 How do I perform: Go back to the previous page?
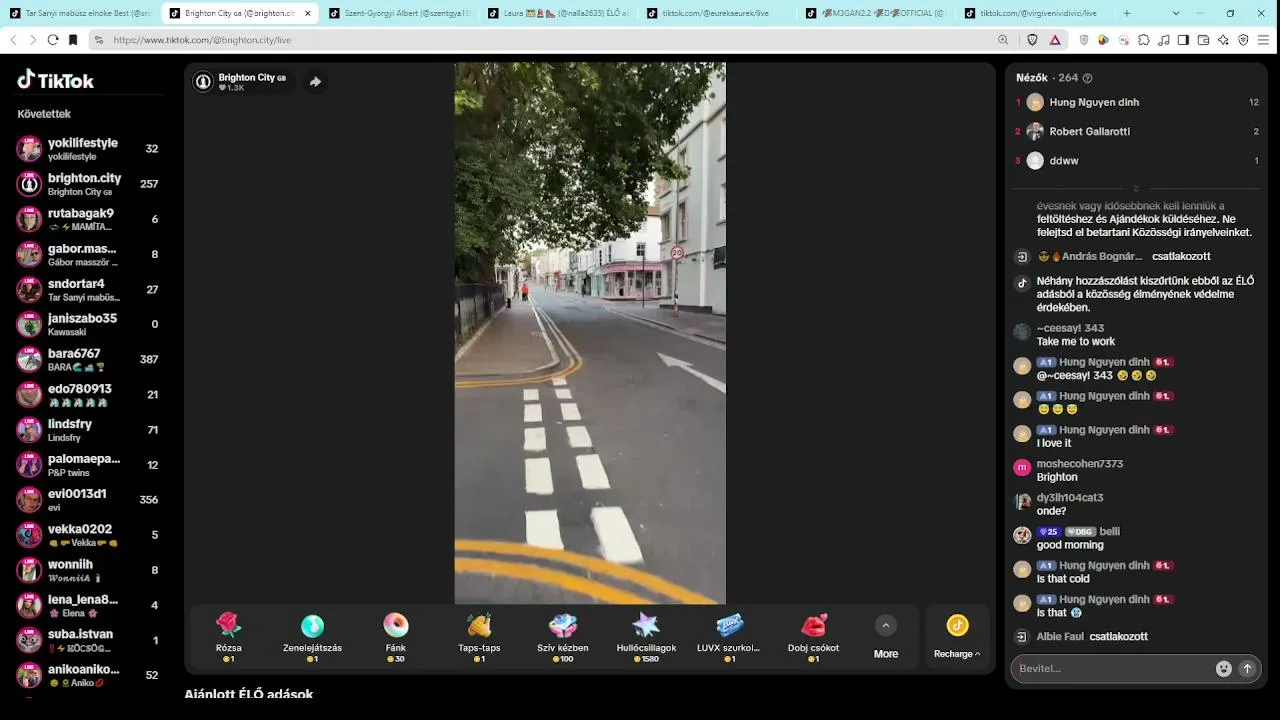pos(13,40)
